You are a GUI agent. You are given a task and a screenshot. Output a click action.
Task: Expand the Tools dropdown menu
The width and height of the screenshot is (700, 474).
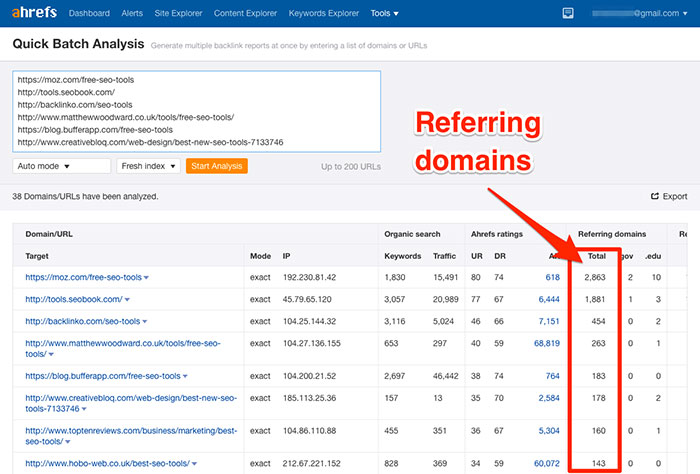point(384,13)
